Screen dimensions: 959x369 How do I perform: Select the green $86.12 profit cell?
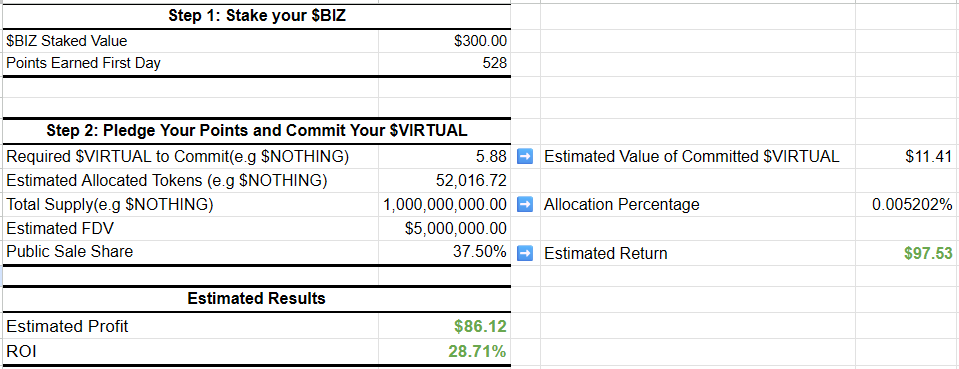[445, 326]
